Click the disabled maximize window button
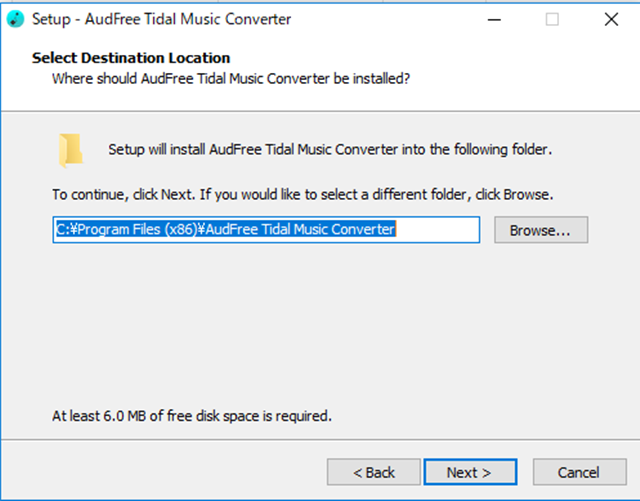Screen dimensions: 640x501 (552, 18)
